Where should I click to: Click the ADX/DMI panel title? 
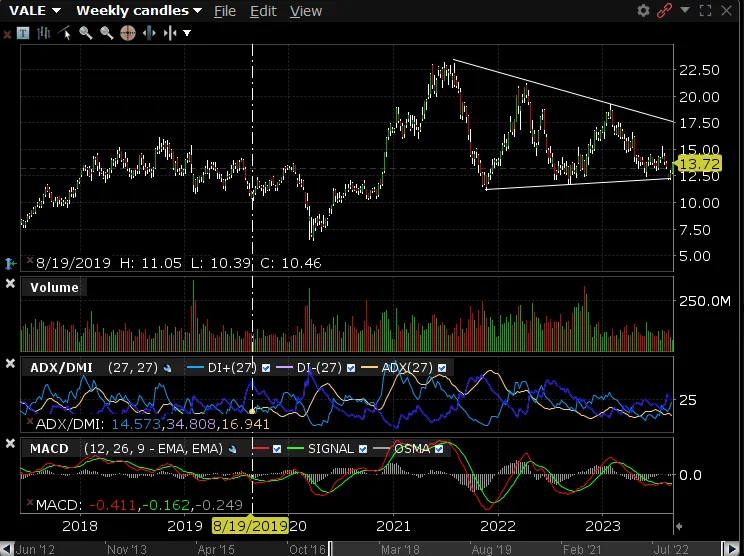click(x=61, y=368)
